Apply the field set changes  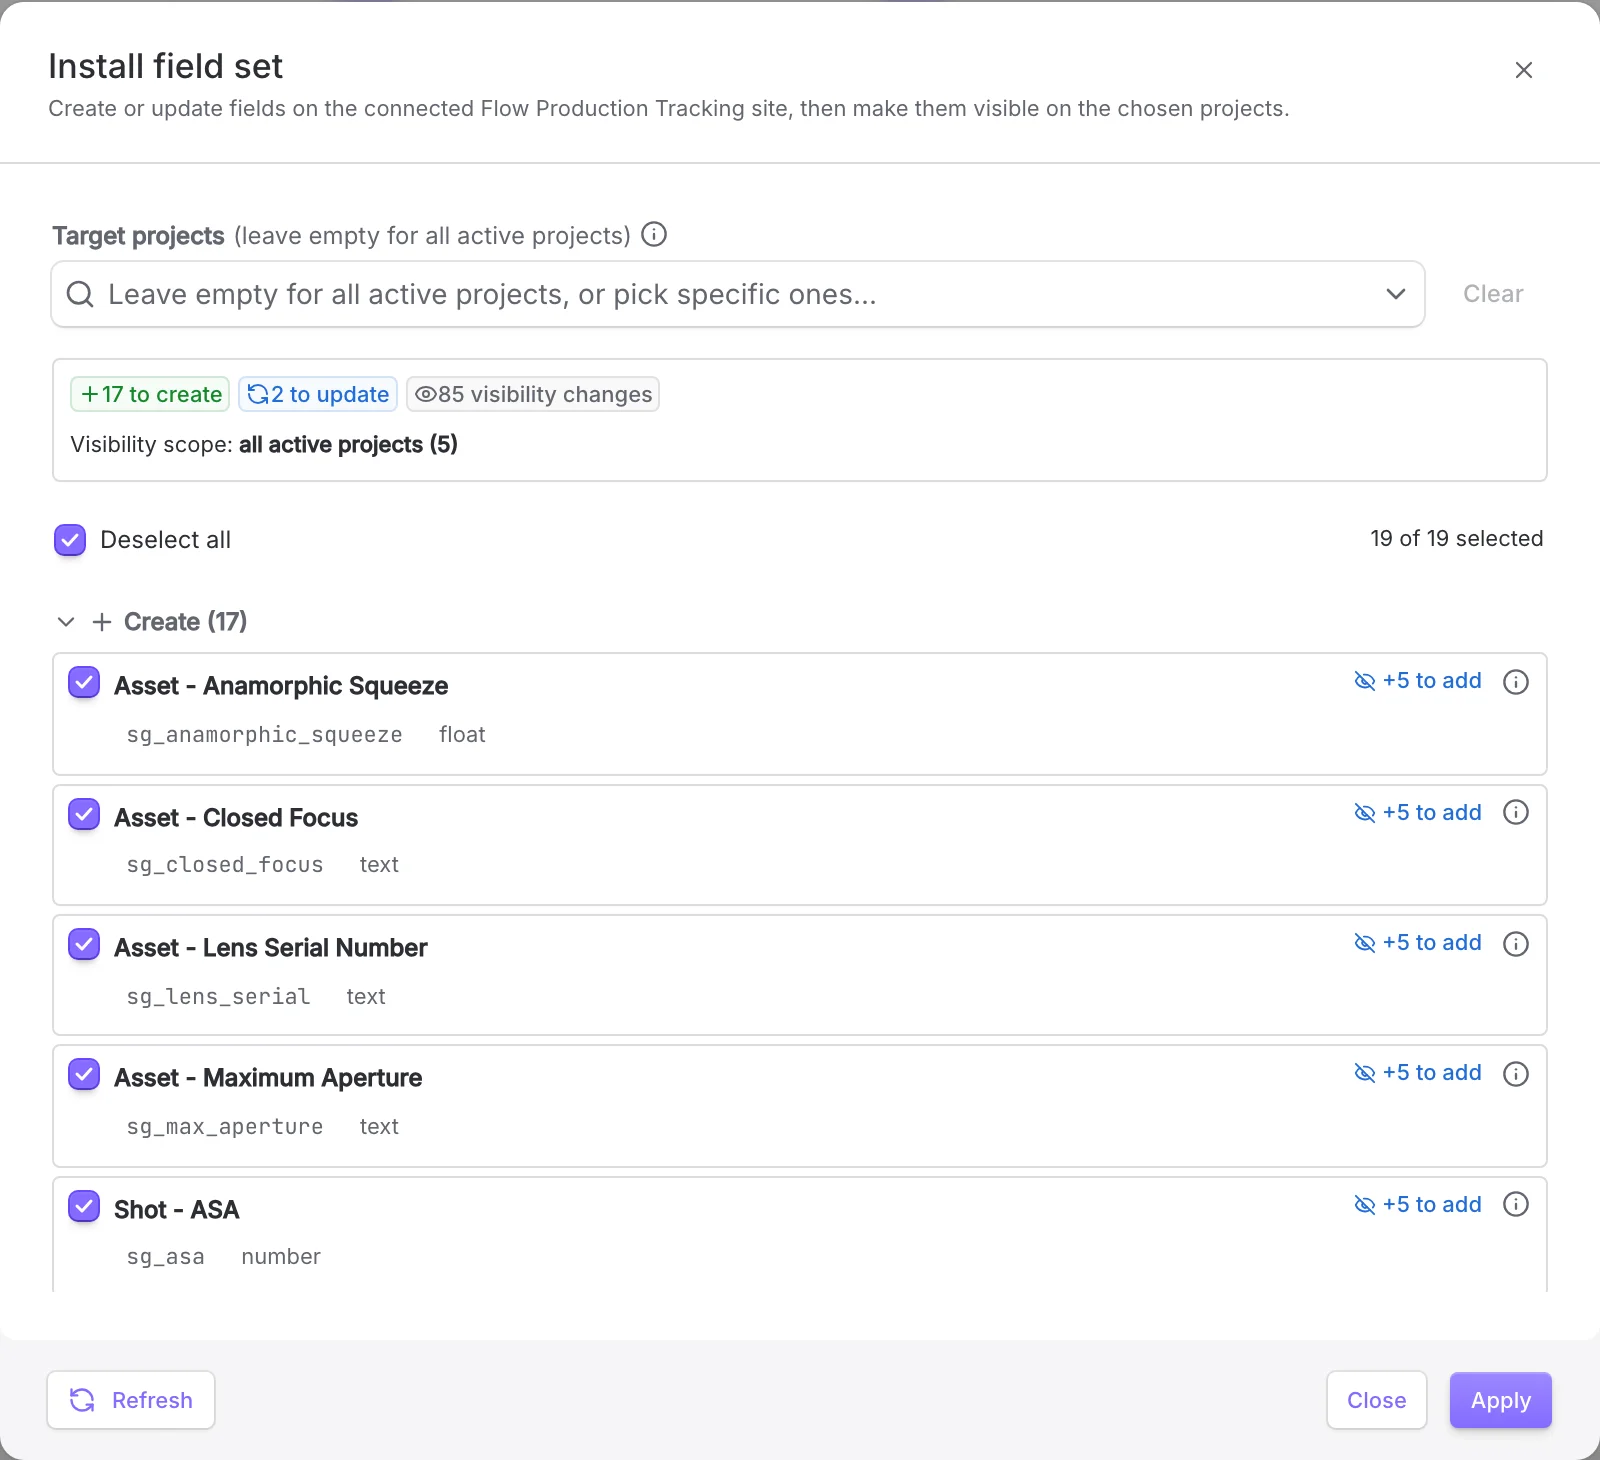(x=1501, y=1400)
